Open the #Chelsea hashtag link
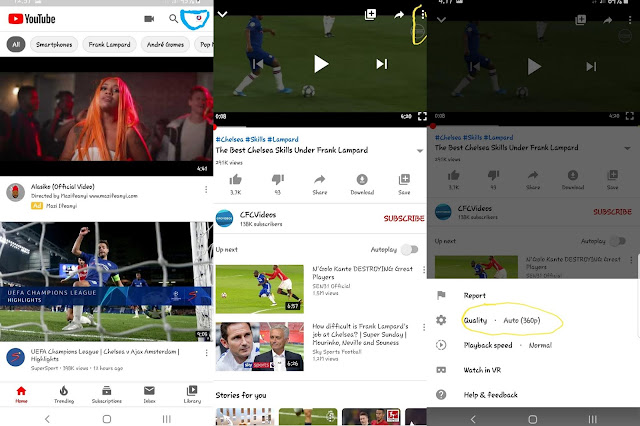Screen dimensions: 640x426 [229, 139]
